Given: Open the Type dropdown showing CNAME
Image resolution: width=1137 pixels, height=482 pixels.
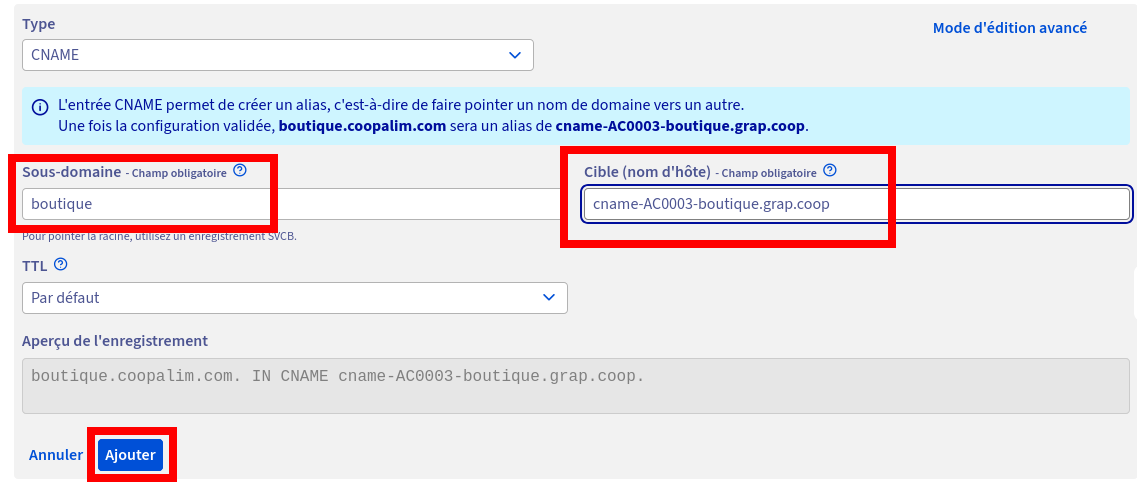Looking at the screenshot, I should click(x=278, y=55).
